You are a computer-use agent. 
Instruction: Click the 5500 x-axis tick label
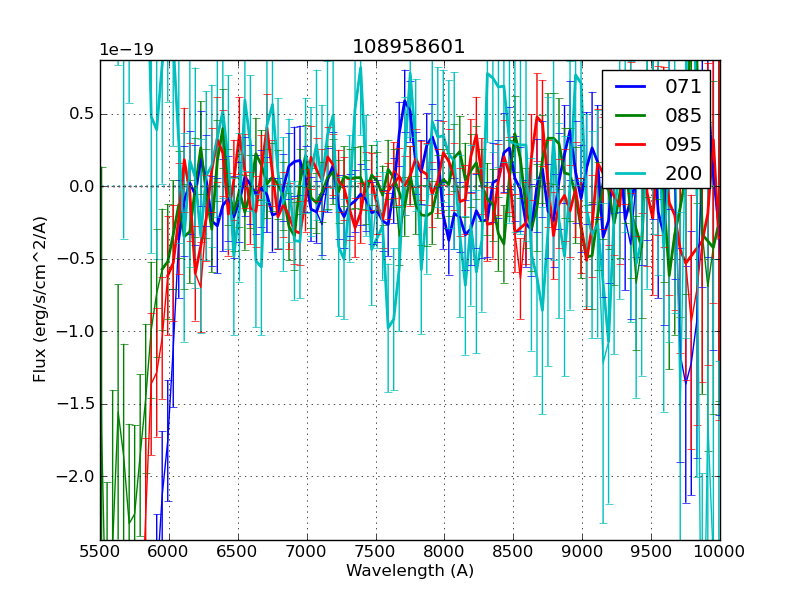coord(100,551)
